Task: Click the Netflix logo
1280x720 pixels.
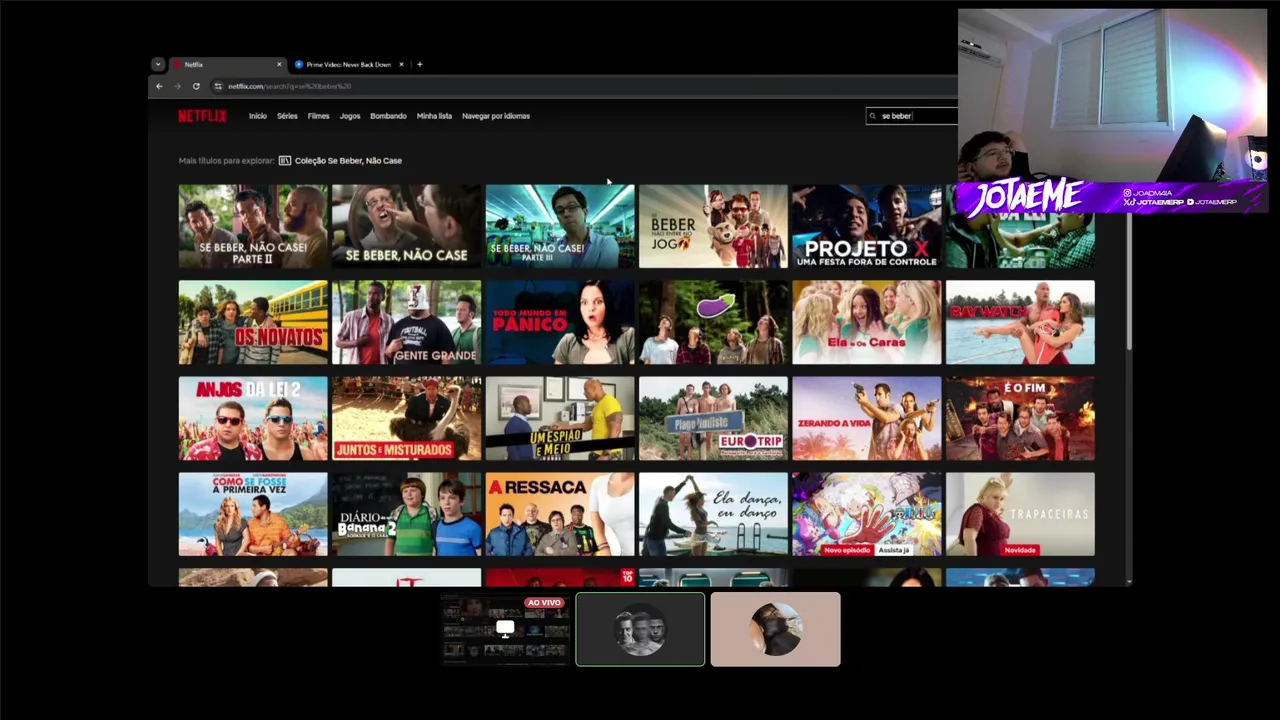Action: (202, 116)
